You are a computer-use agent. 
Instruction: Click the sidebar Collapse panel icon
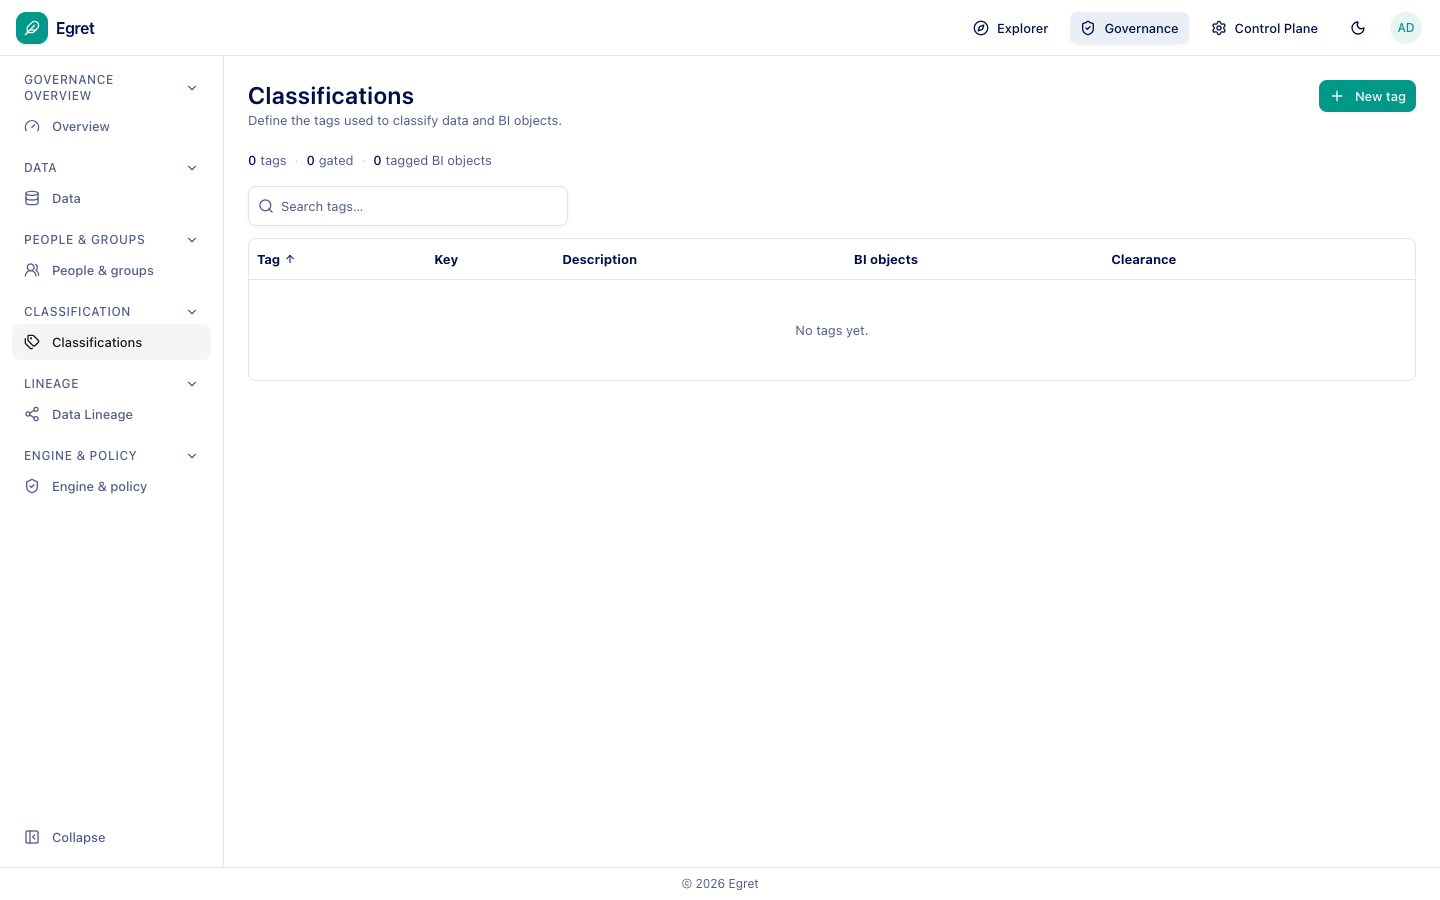coord(32,838)
